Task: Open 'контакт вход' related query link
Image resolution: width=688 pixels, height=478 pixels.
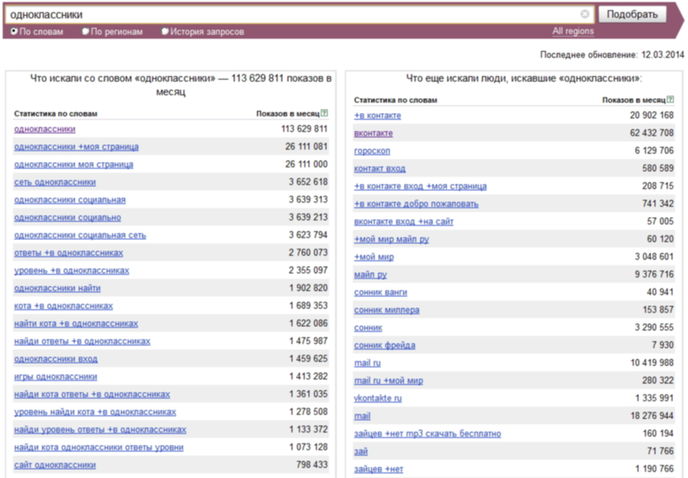Action: [x=380, y=169]
